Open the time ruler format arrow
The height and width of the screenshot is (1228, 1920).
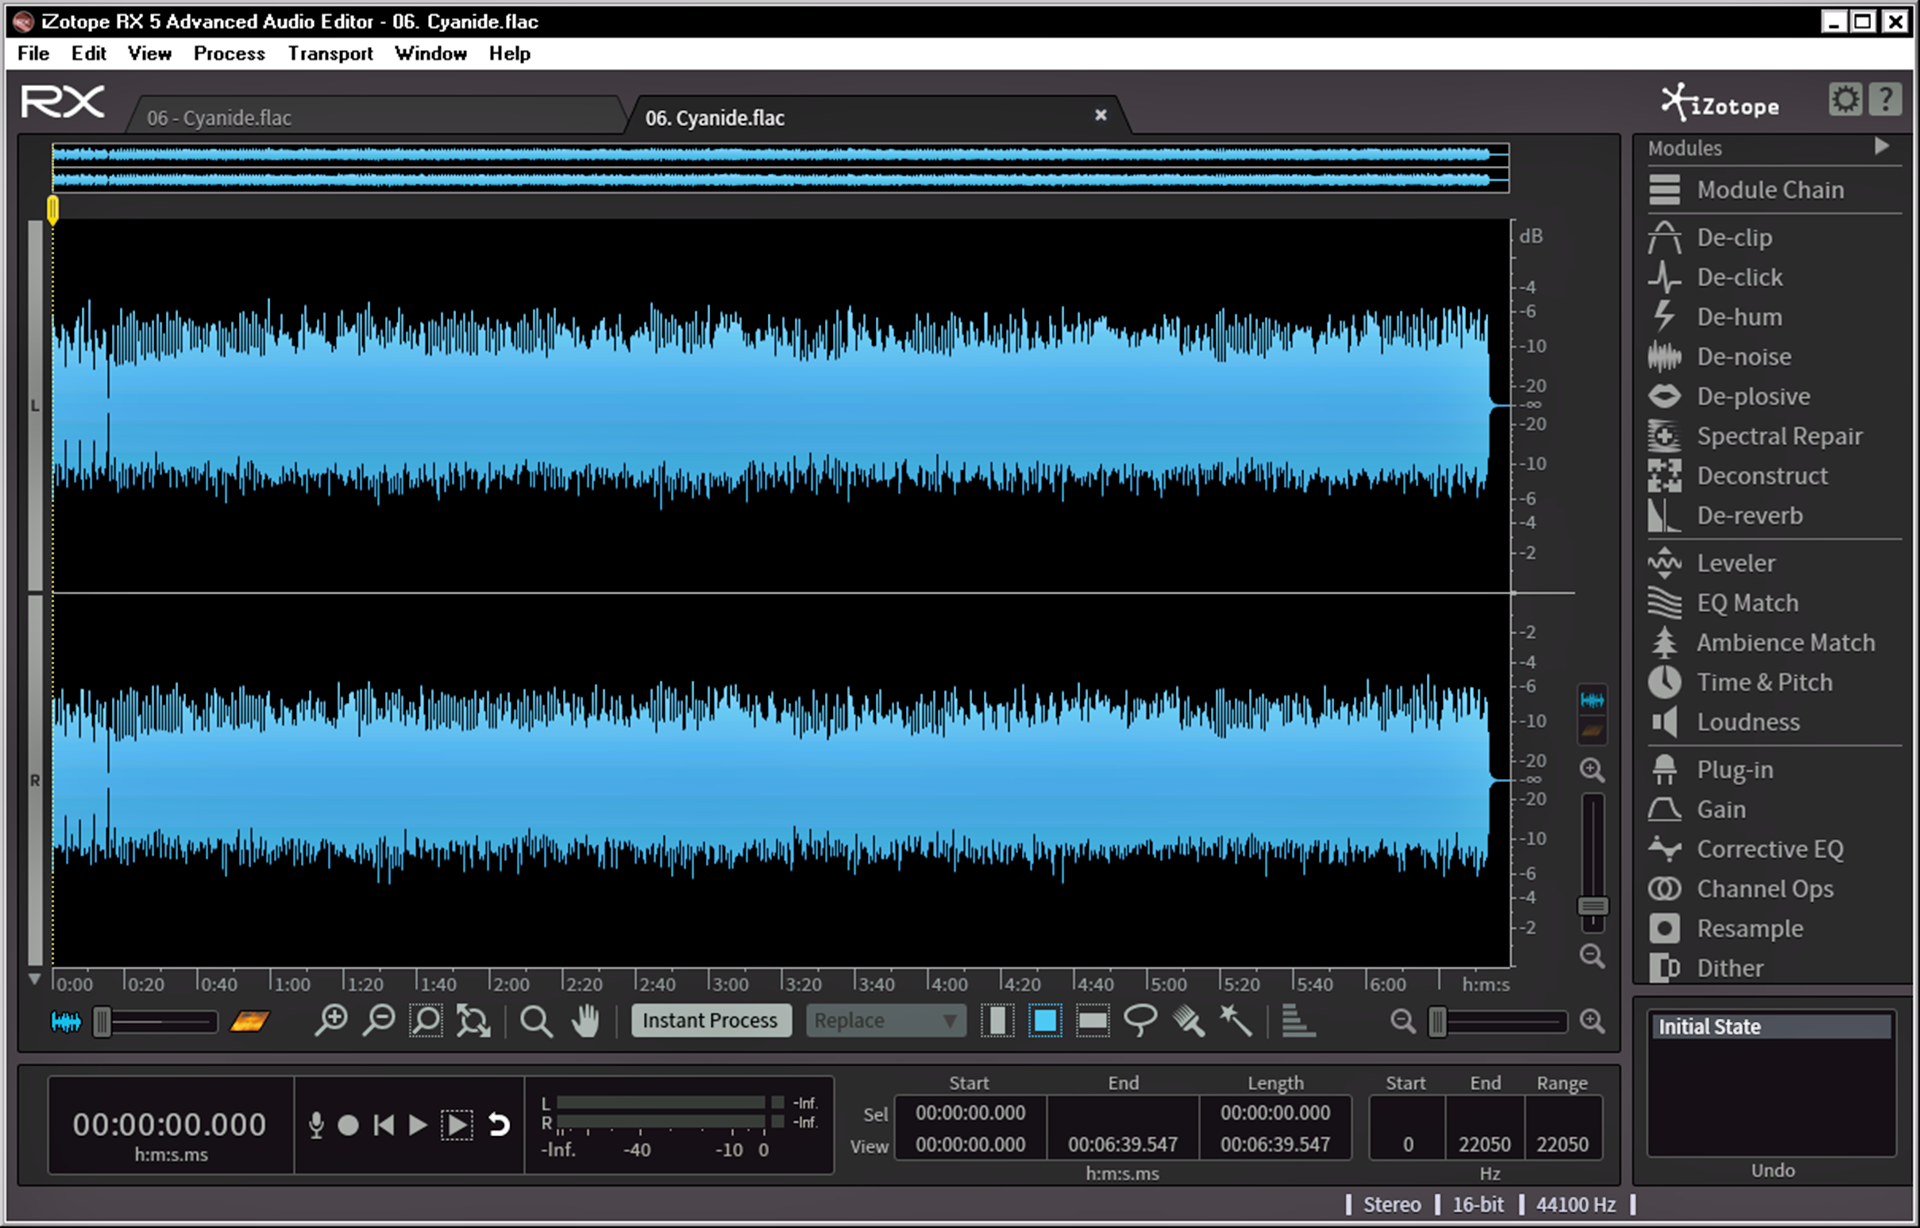click(35, 980)
